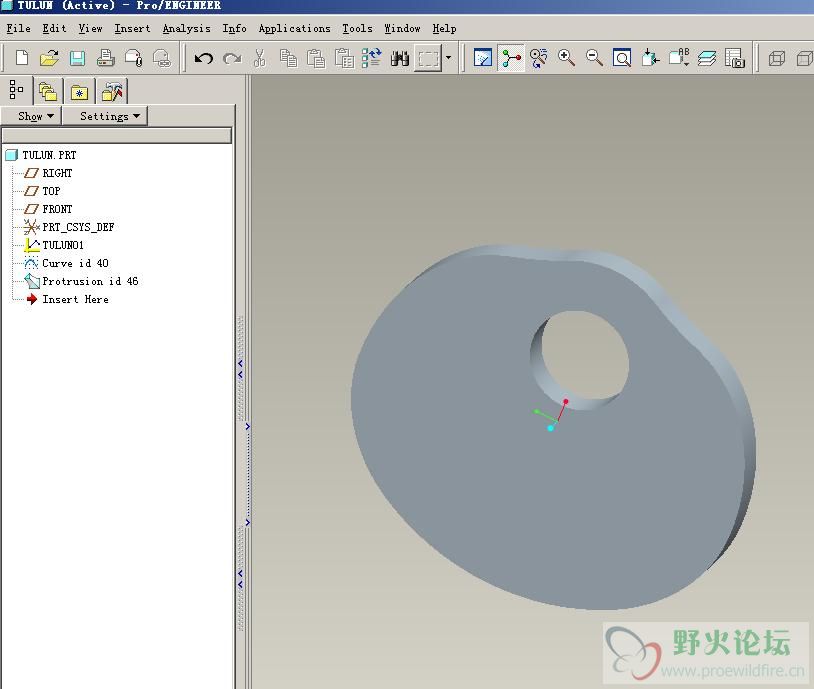
Task: Repaint the screen view
Action: point(483,58)
